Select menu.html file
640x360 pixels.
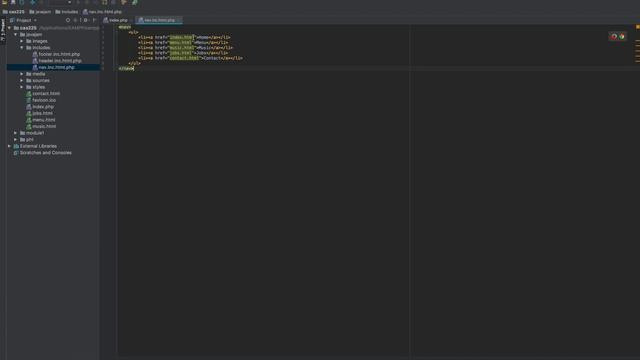[x=41, y=120]
